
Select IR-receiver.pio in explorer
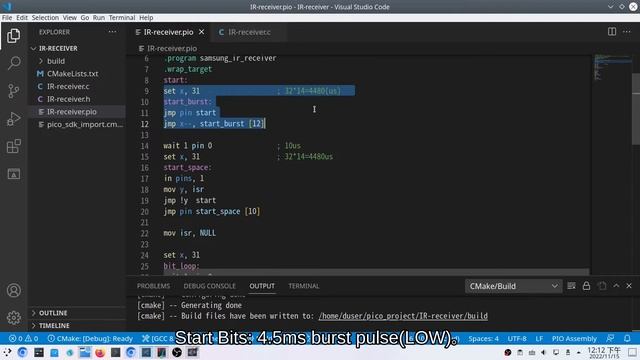point(77,111)
